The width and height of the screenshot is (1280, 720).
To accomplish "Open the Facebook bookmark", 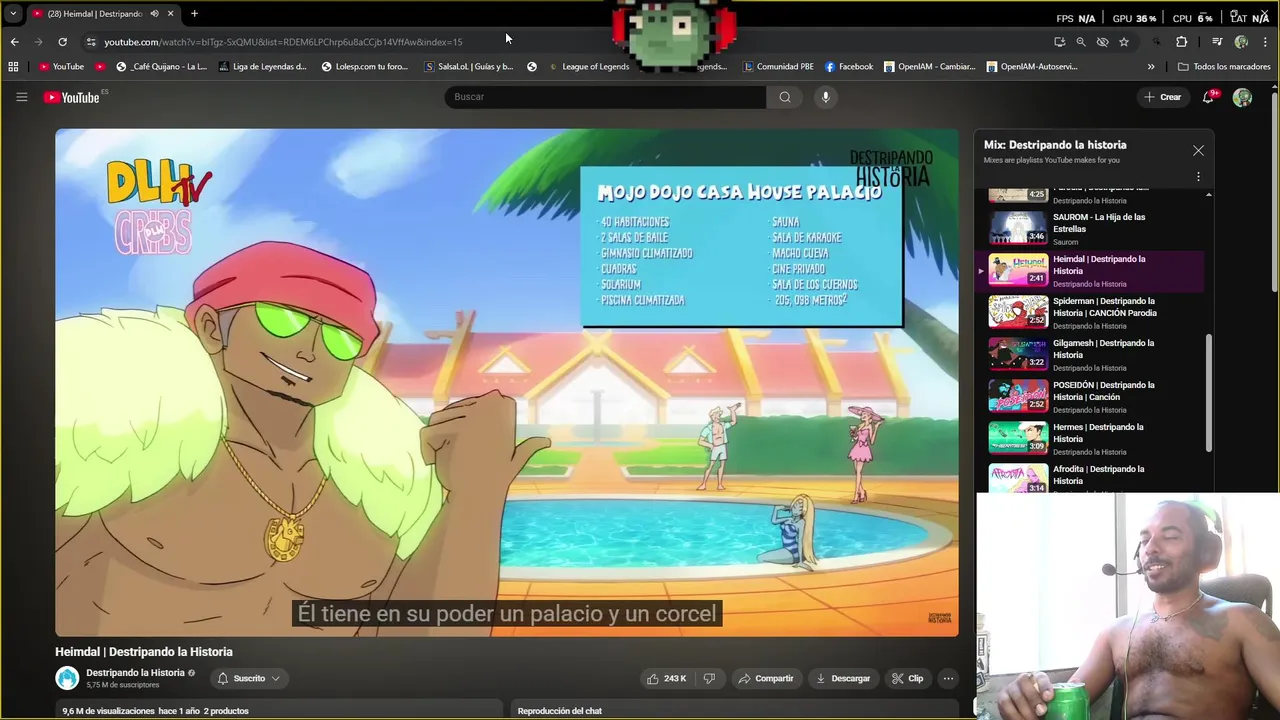I will tap(849, 67).
